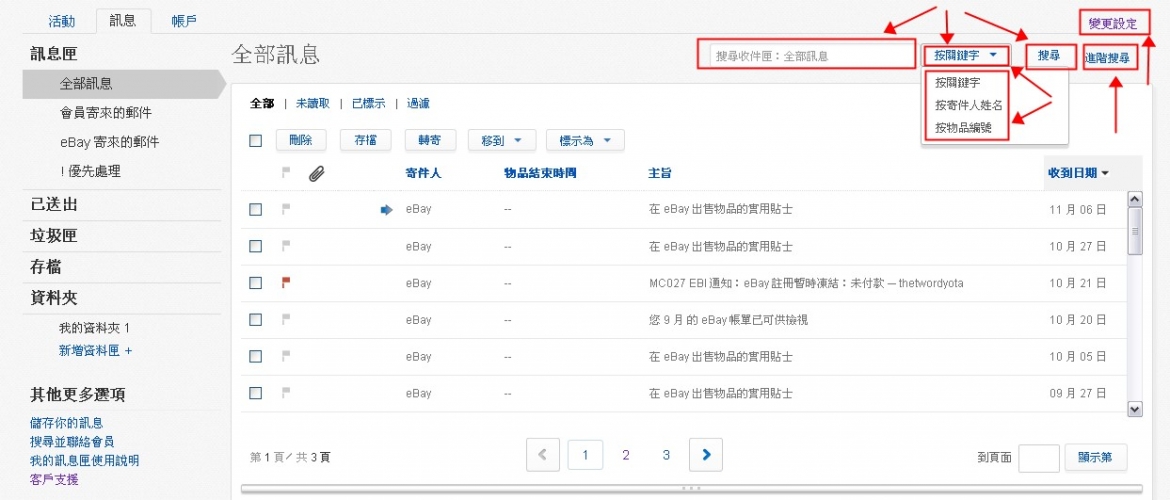Viewport: 1170px width, 500px height.
Task: Tick the select-all checkbox above the message list
Action: pyautogui.click(x=256, y=141)
